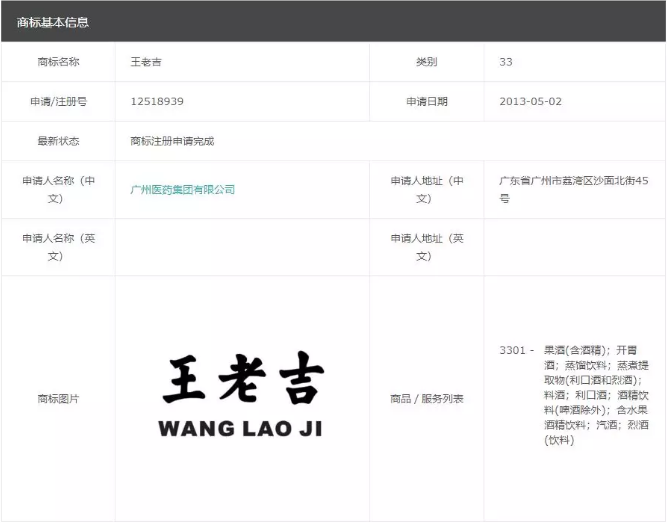Select status text 商标注册申请完成
Viewport: 667px width, 523px height.
172,141
